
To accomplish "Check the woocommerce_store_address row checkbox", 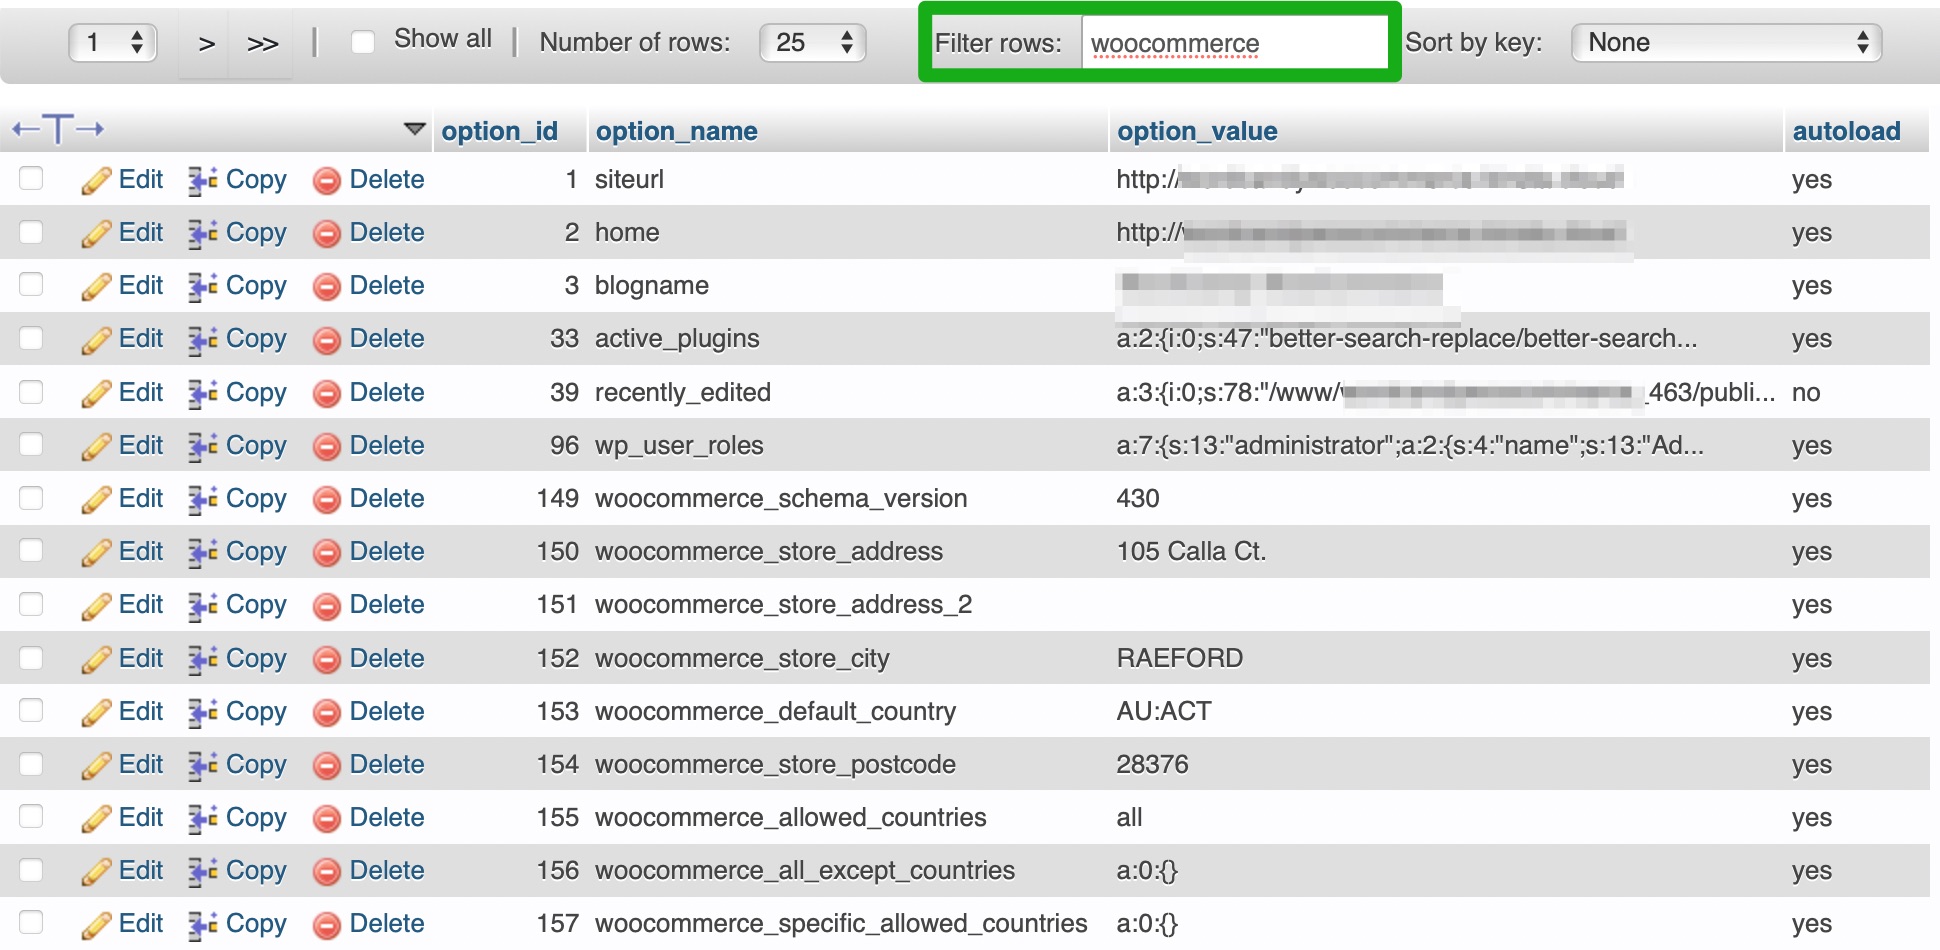I will point(31,550).
